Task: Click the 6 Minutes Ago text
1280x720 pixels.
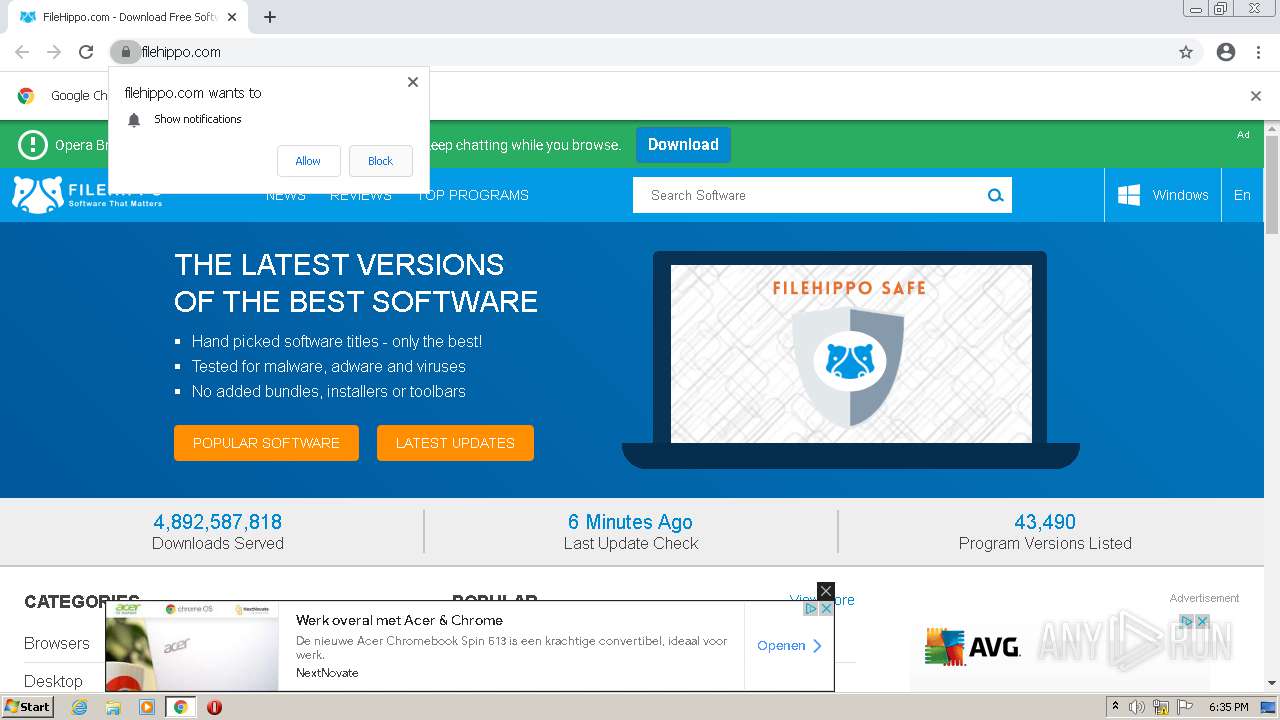Action: point(630,522)
